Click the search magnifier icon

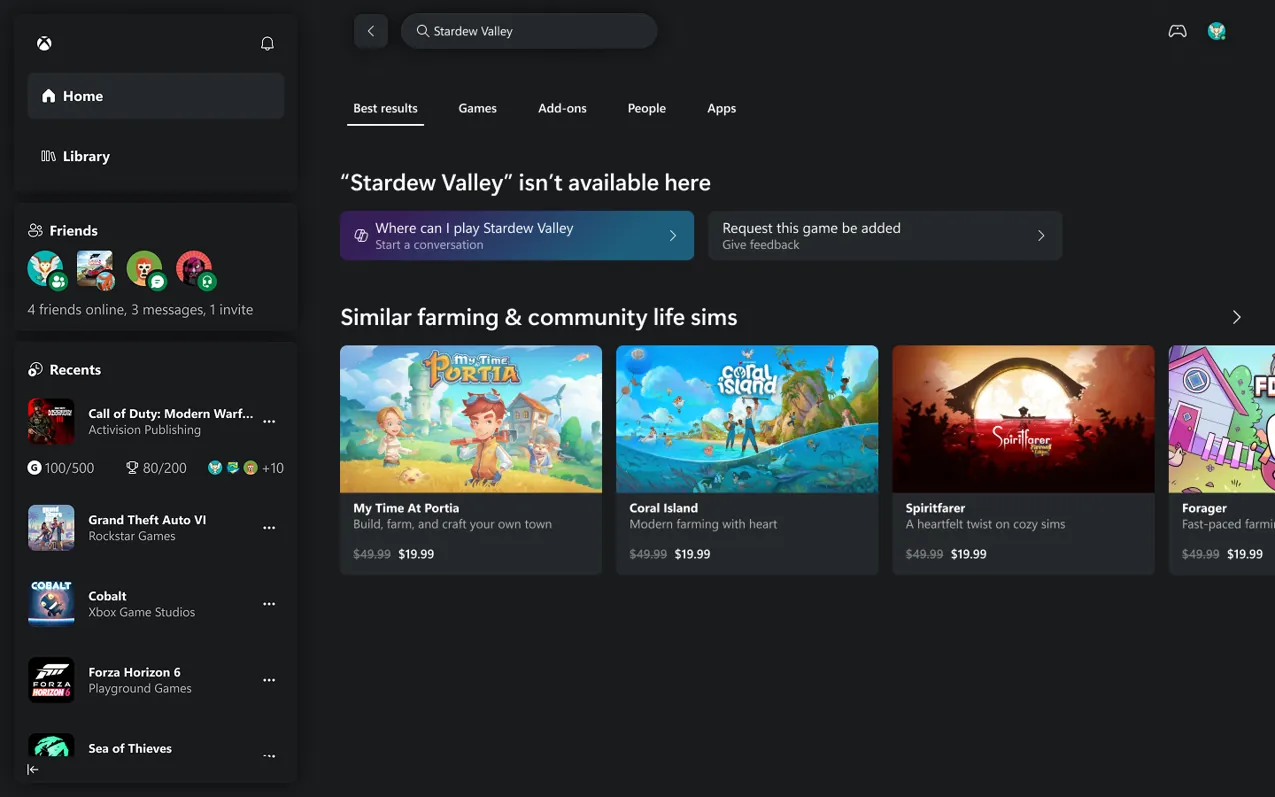coord(423,31)
